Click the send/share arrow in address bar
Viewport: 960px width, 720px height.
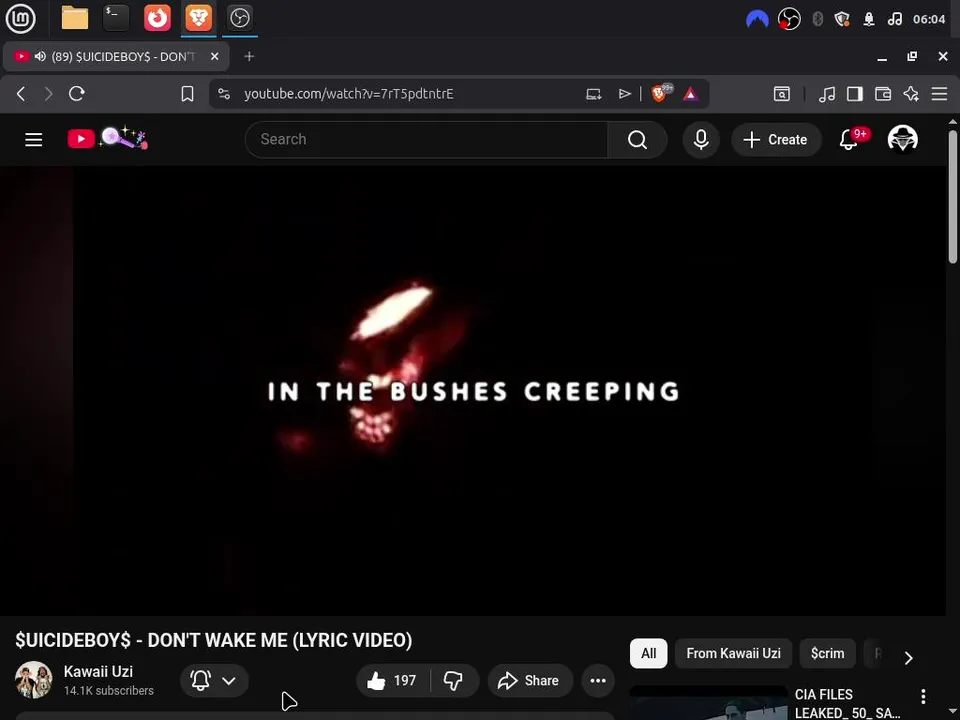pos(624,94)
